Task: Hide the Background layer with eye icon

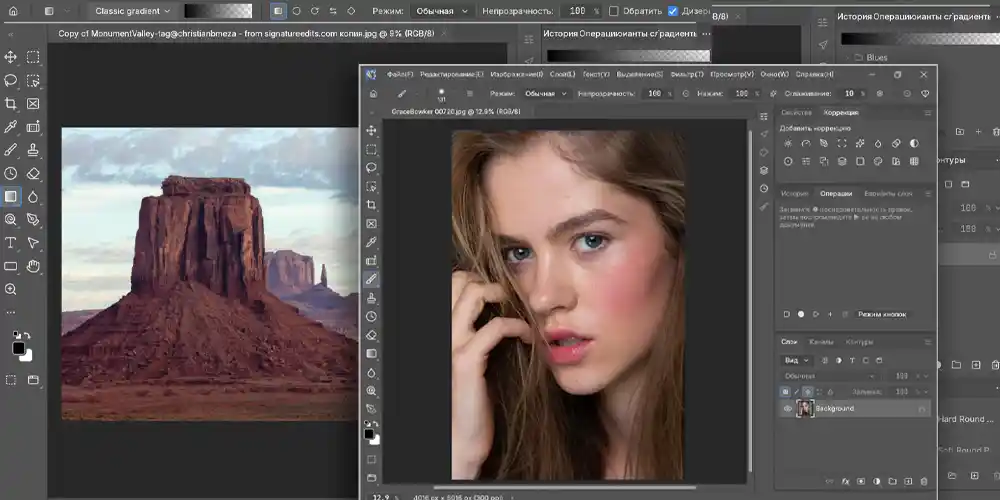Action: (x=788, y=409)
